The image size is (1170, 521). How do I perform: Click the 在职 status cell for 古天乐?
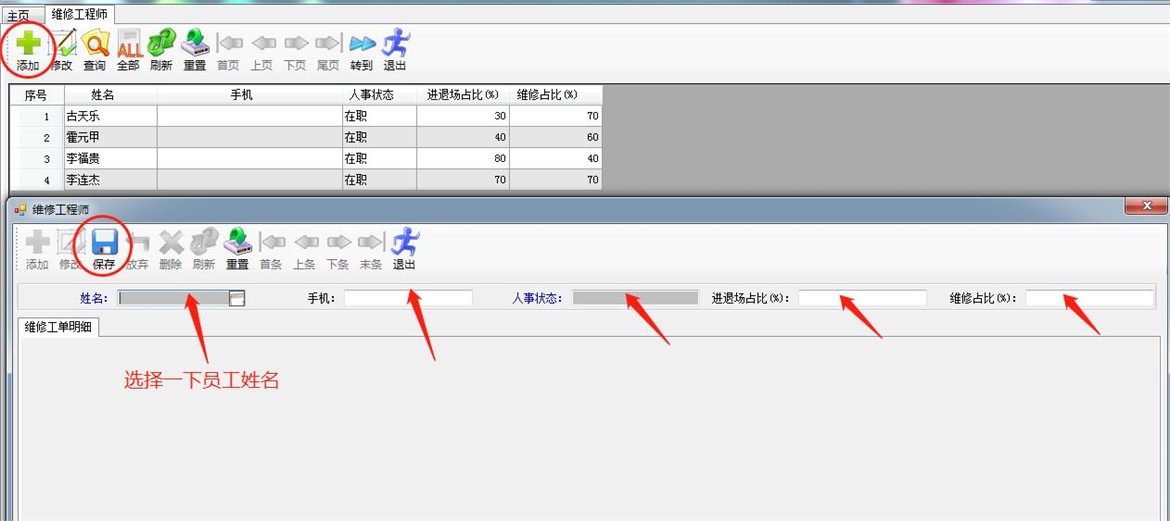379,116
